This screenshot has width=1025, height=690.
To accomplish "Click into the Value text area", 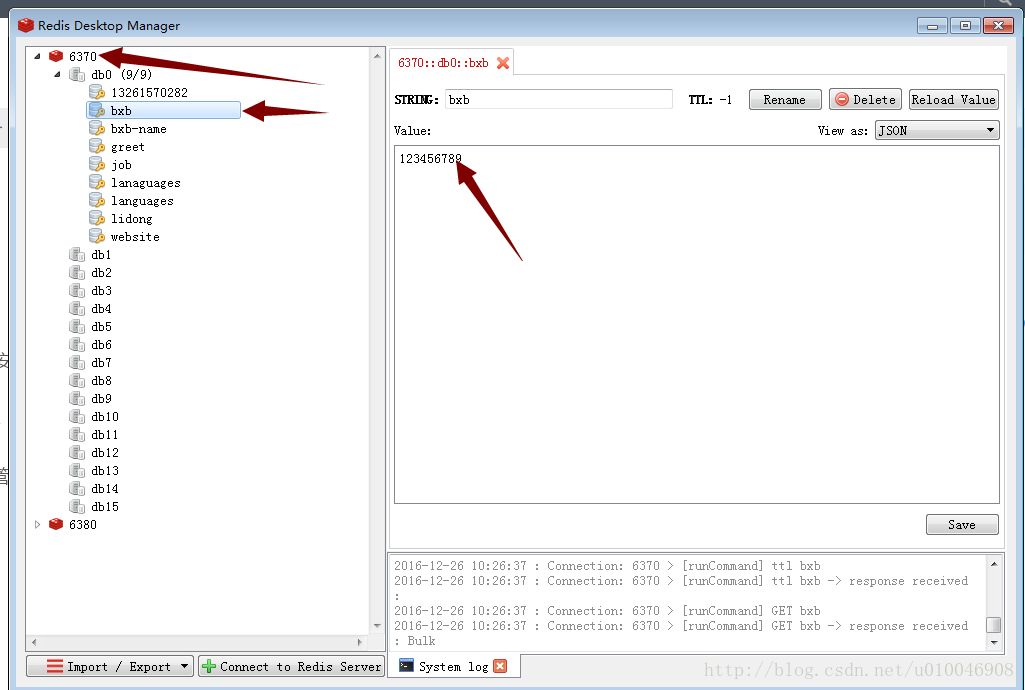I will click(x=697, y=324).
